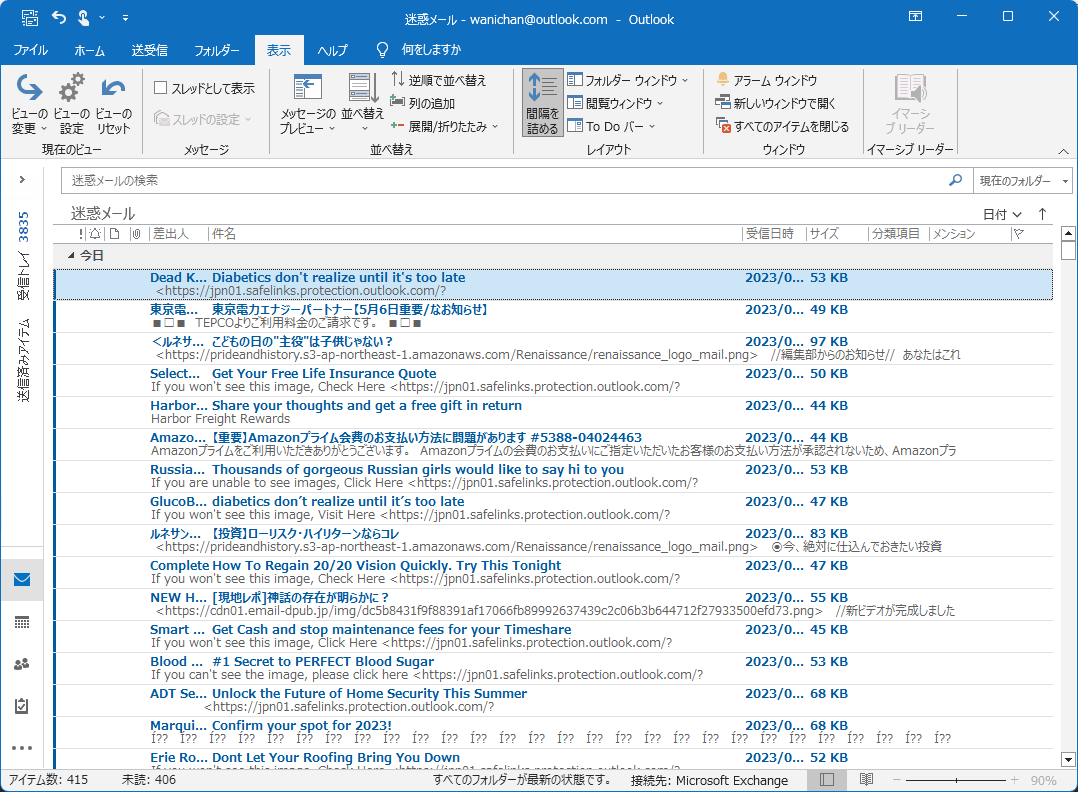The image size is (1078, 792).
Task: Click zoom out minus button
Action: [896, 780]
